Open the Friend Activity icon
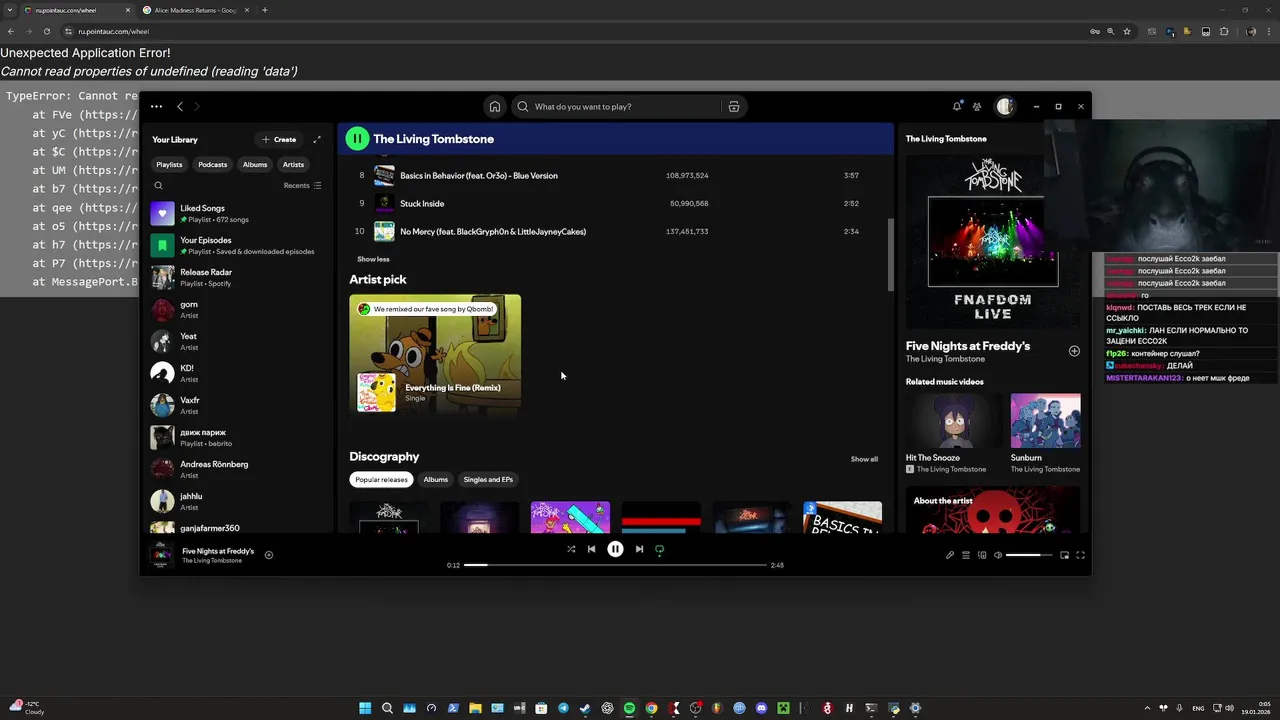This screenshot has height=720, width=1280. pos(977,106)
